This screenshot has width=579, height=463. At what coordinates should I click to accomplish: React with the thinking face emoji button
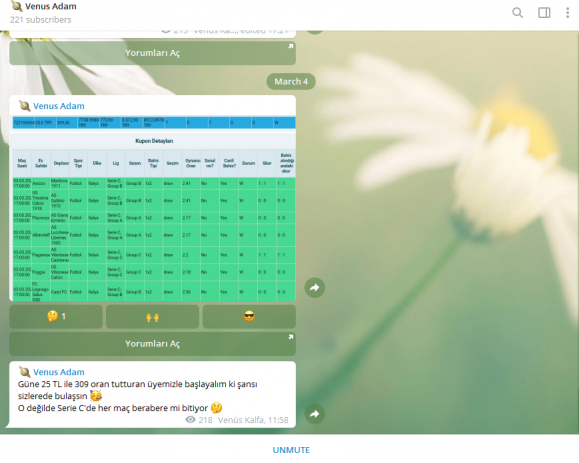(56, 316)
